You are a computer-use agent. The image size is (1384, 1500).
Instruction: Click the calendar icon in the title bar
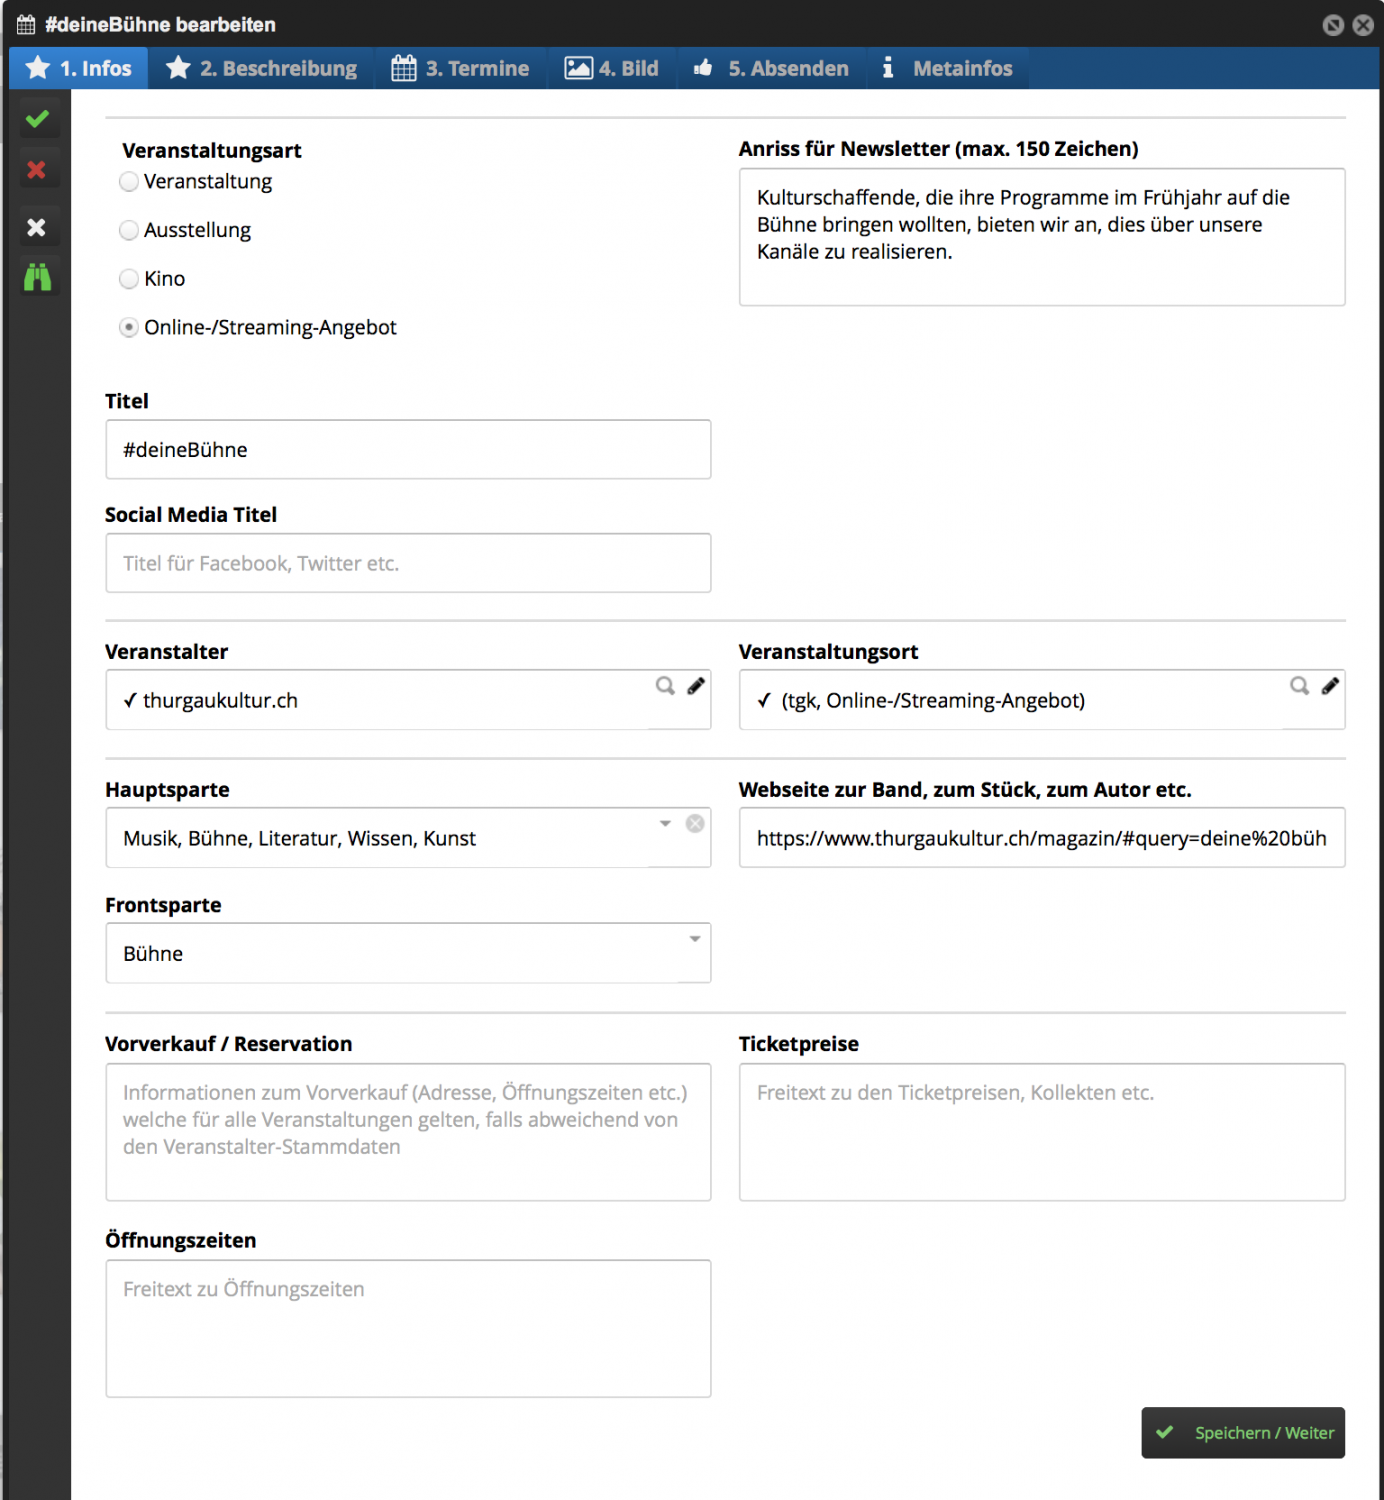(x=26, y=25)
